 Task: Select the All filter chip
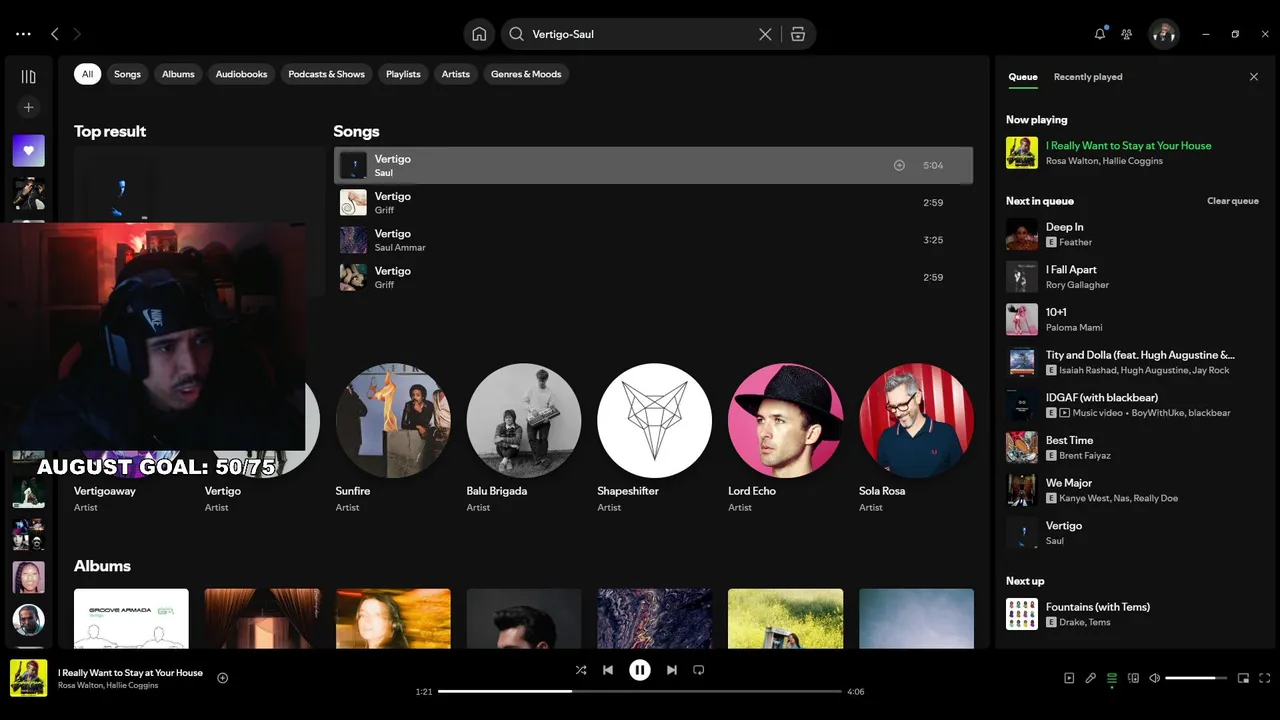pos(87,74)
